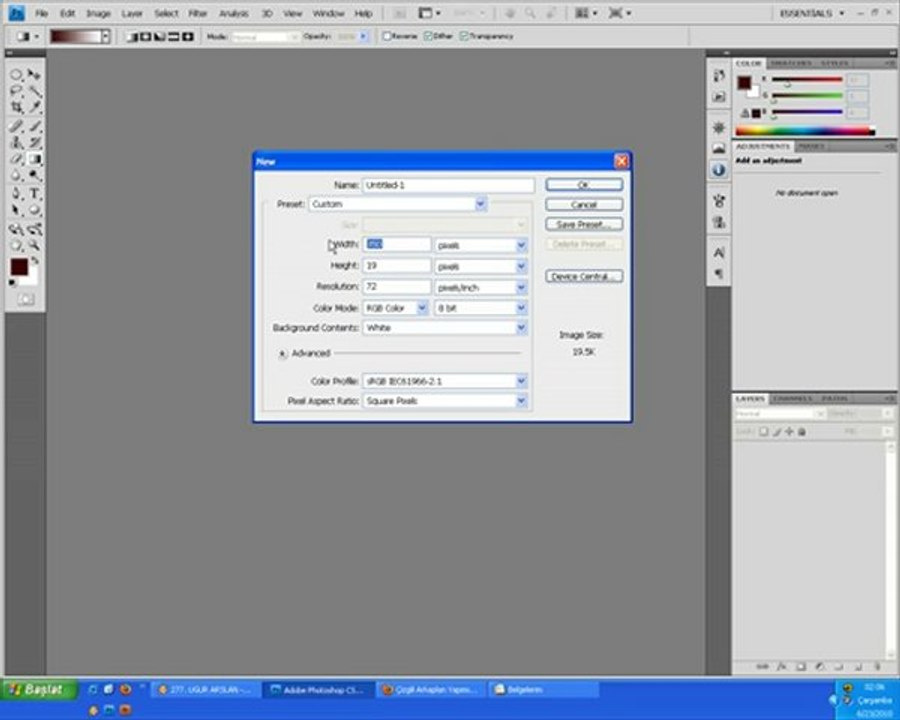Open the Info panel icon in dock
Viewport: 900px width, 720px height.
point(719,170)
